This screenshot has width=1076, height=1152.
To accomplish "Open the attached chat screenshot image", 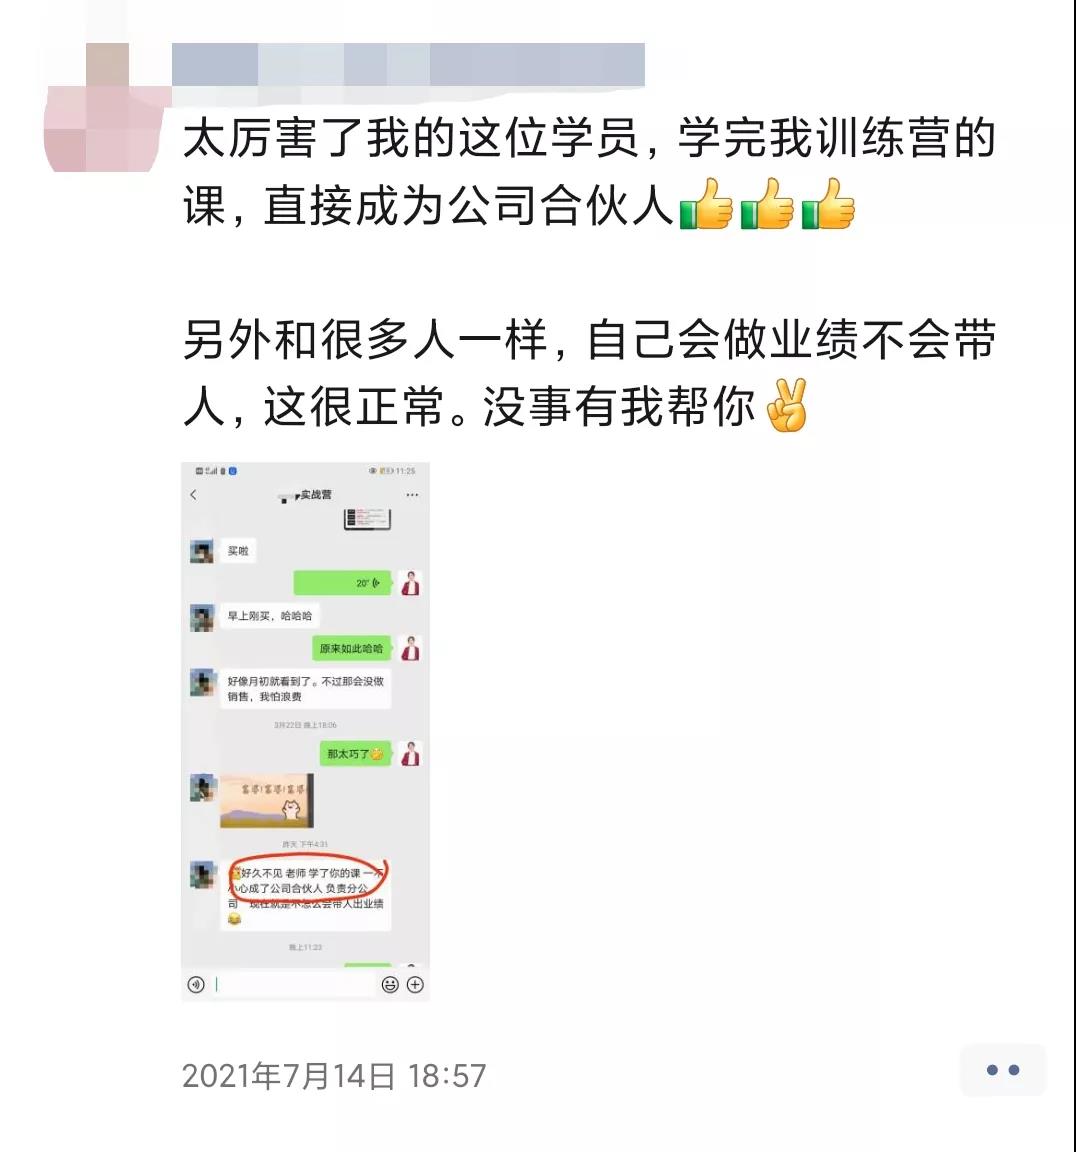I will [x=306, y=731].
